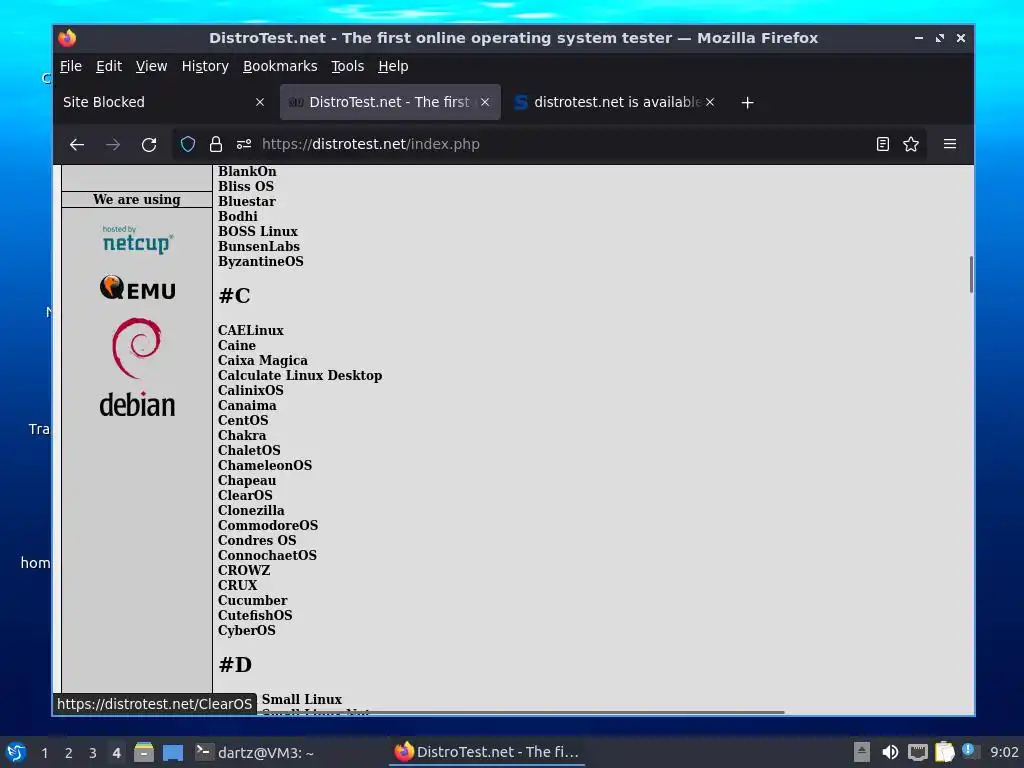Open the update notifier tray icon

(969, 751)
